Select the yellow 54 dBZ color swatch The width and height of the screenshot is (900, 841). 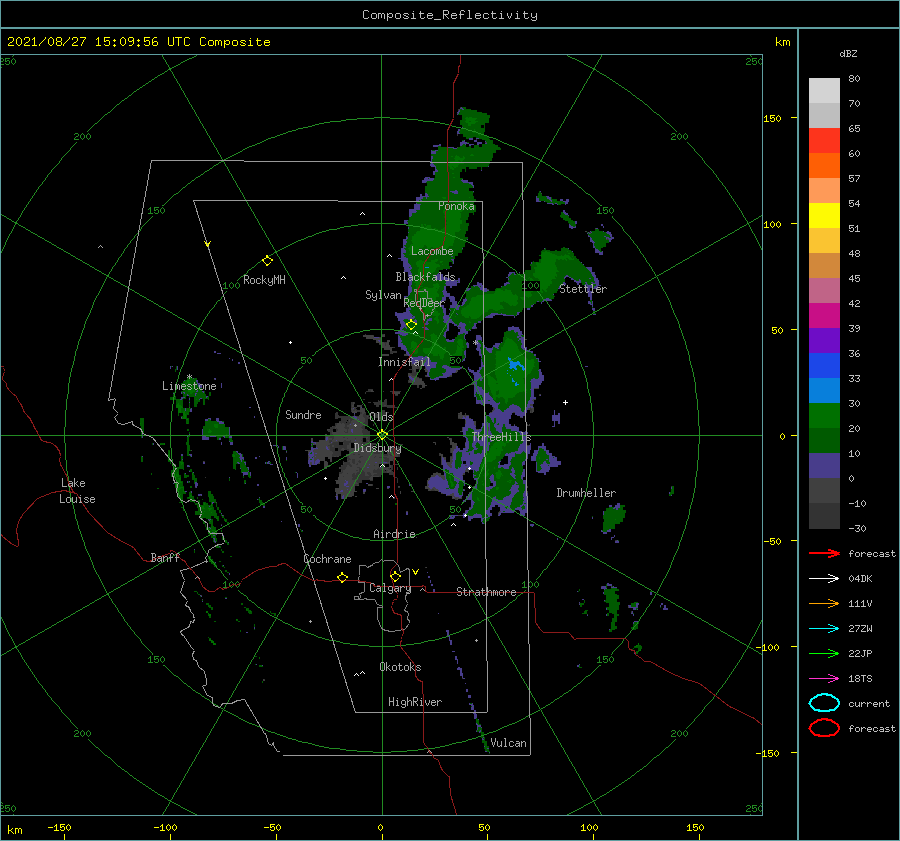tap(824, 215)
